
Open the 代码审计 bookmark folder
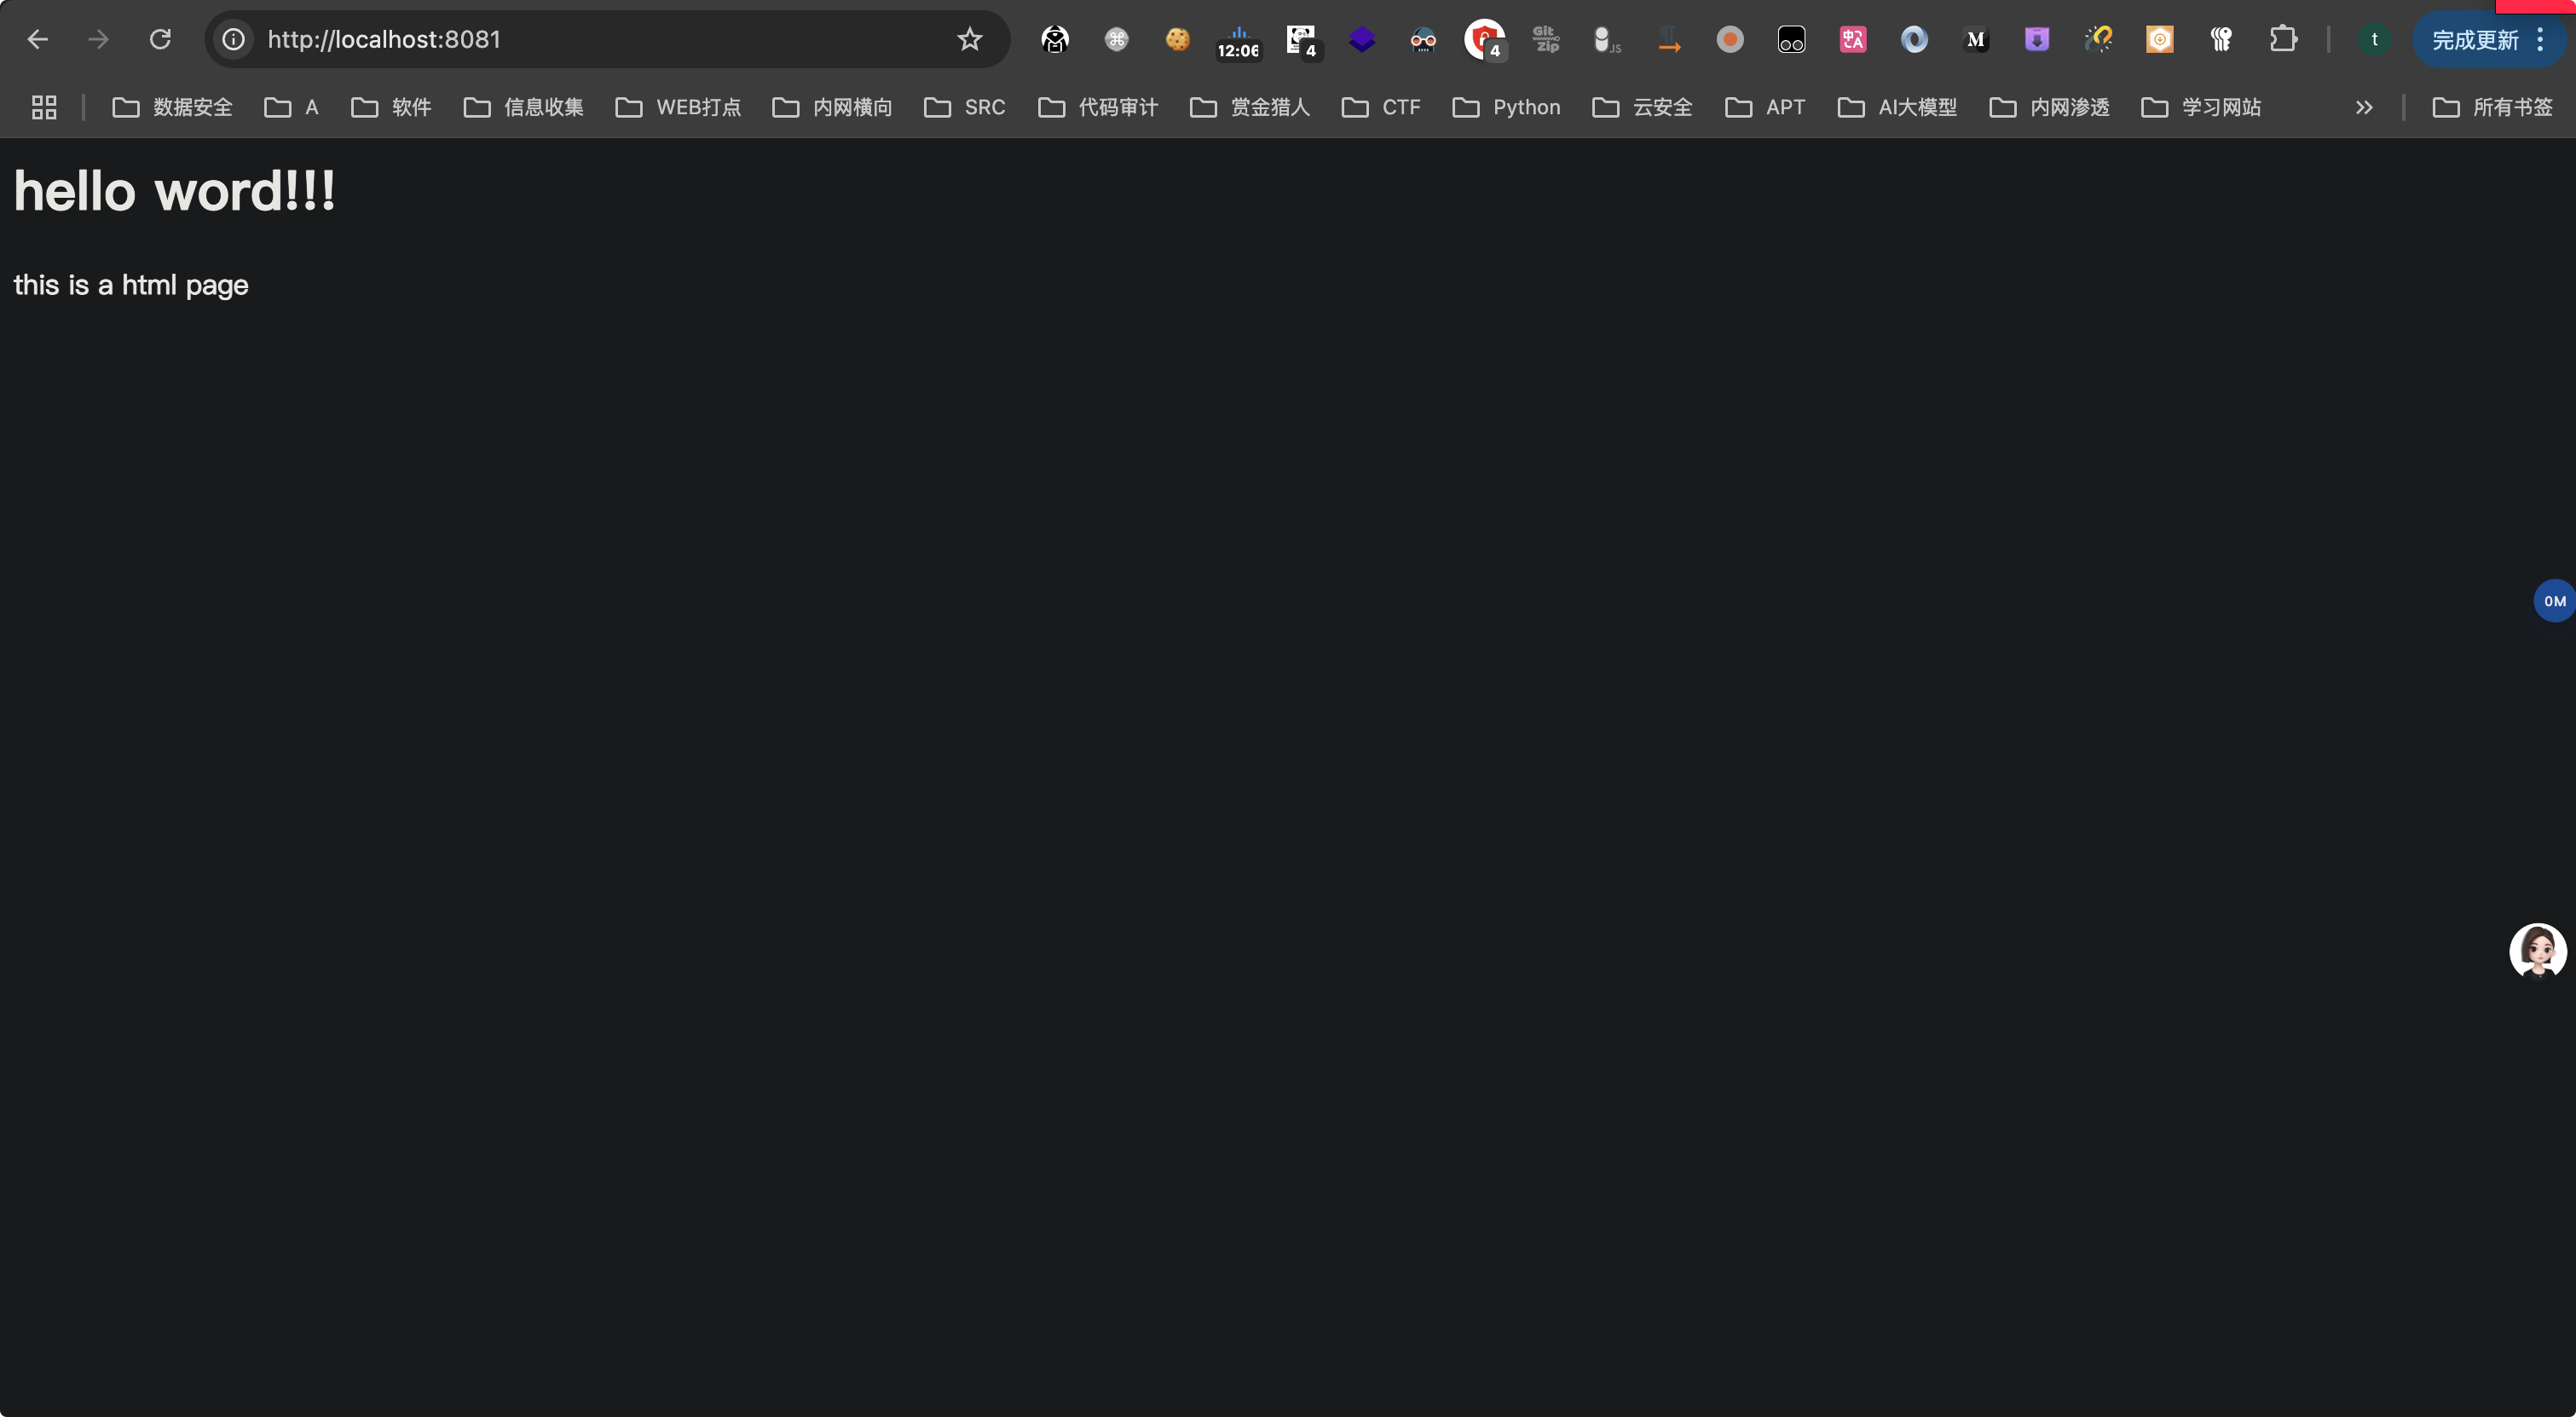click(x=1098, y=107)
